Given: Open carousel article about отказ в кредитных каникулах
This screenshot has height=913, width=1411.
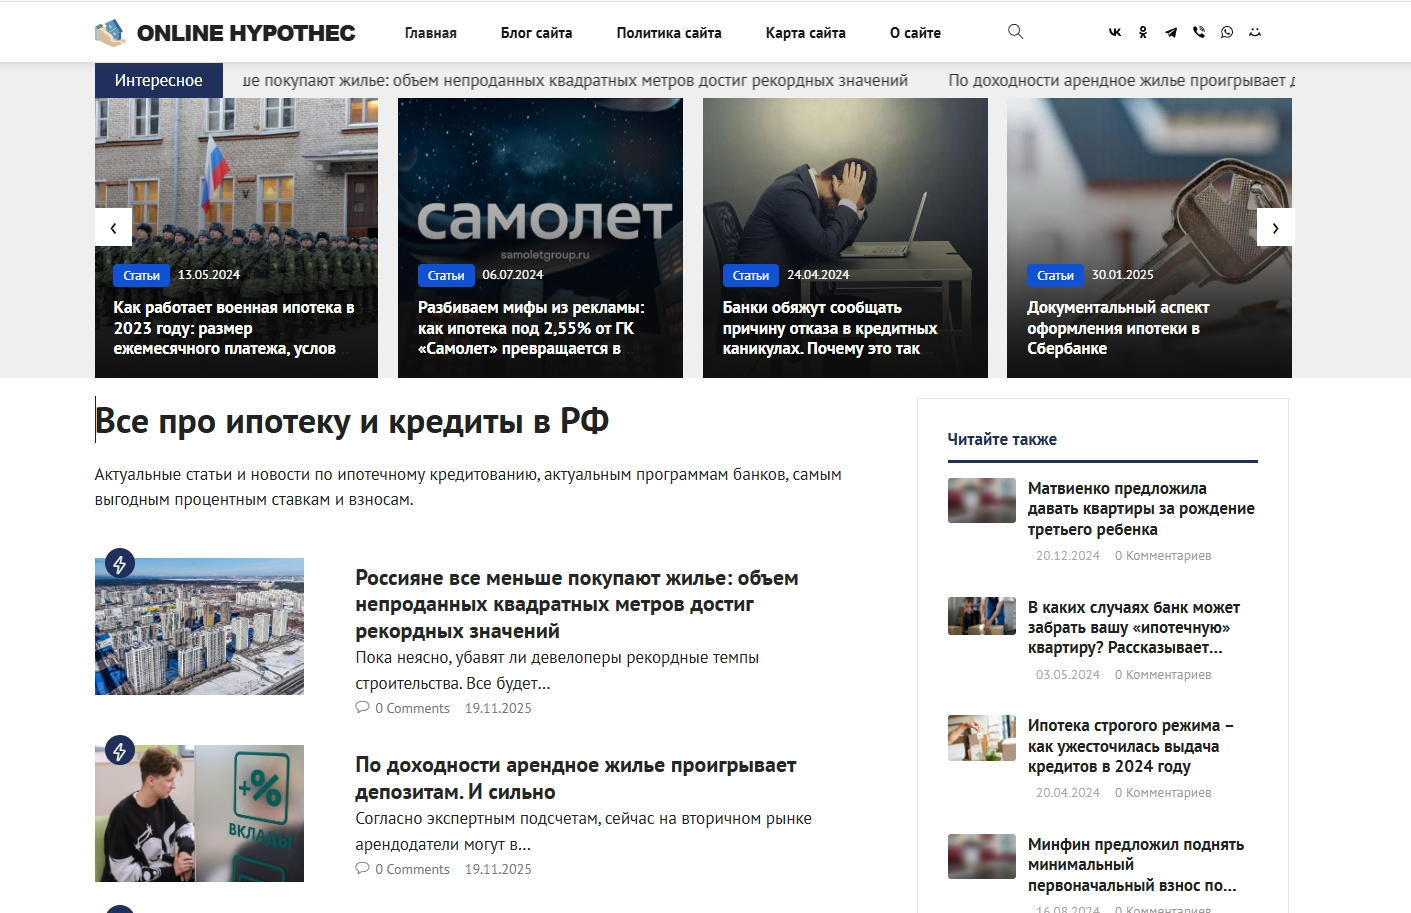Looking at the screenshot, I should 830,328.
